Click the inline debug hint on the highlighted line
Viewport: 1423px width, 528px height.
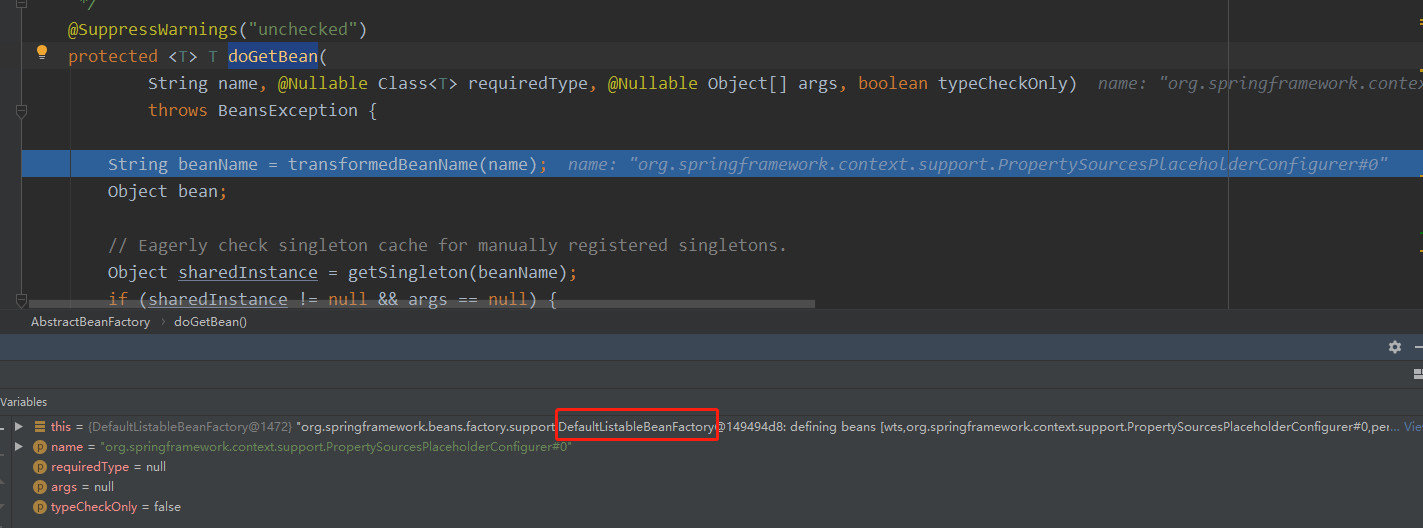977,164
